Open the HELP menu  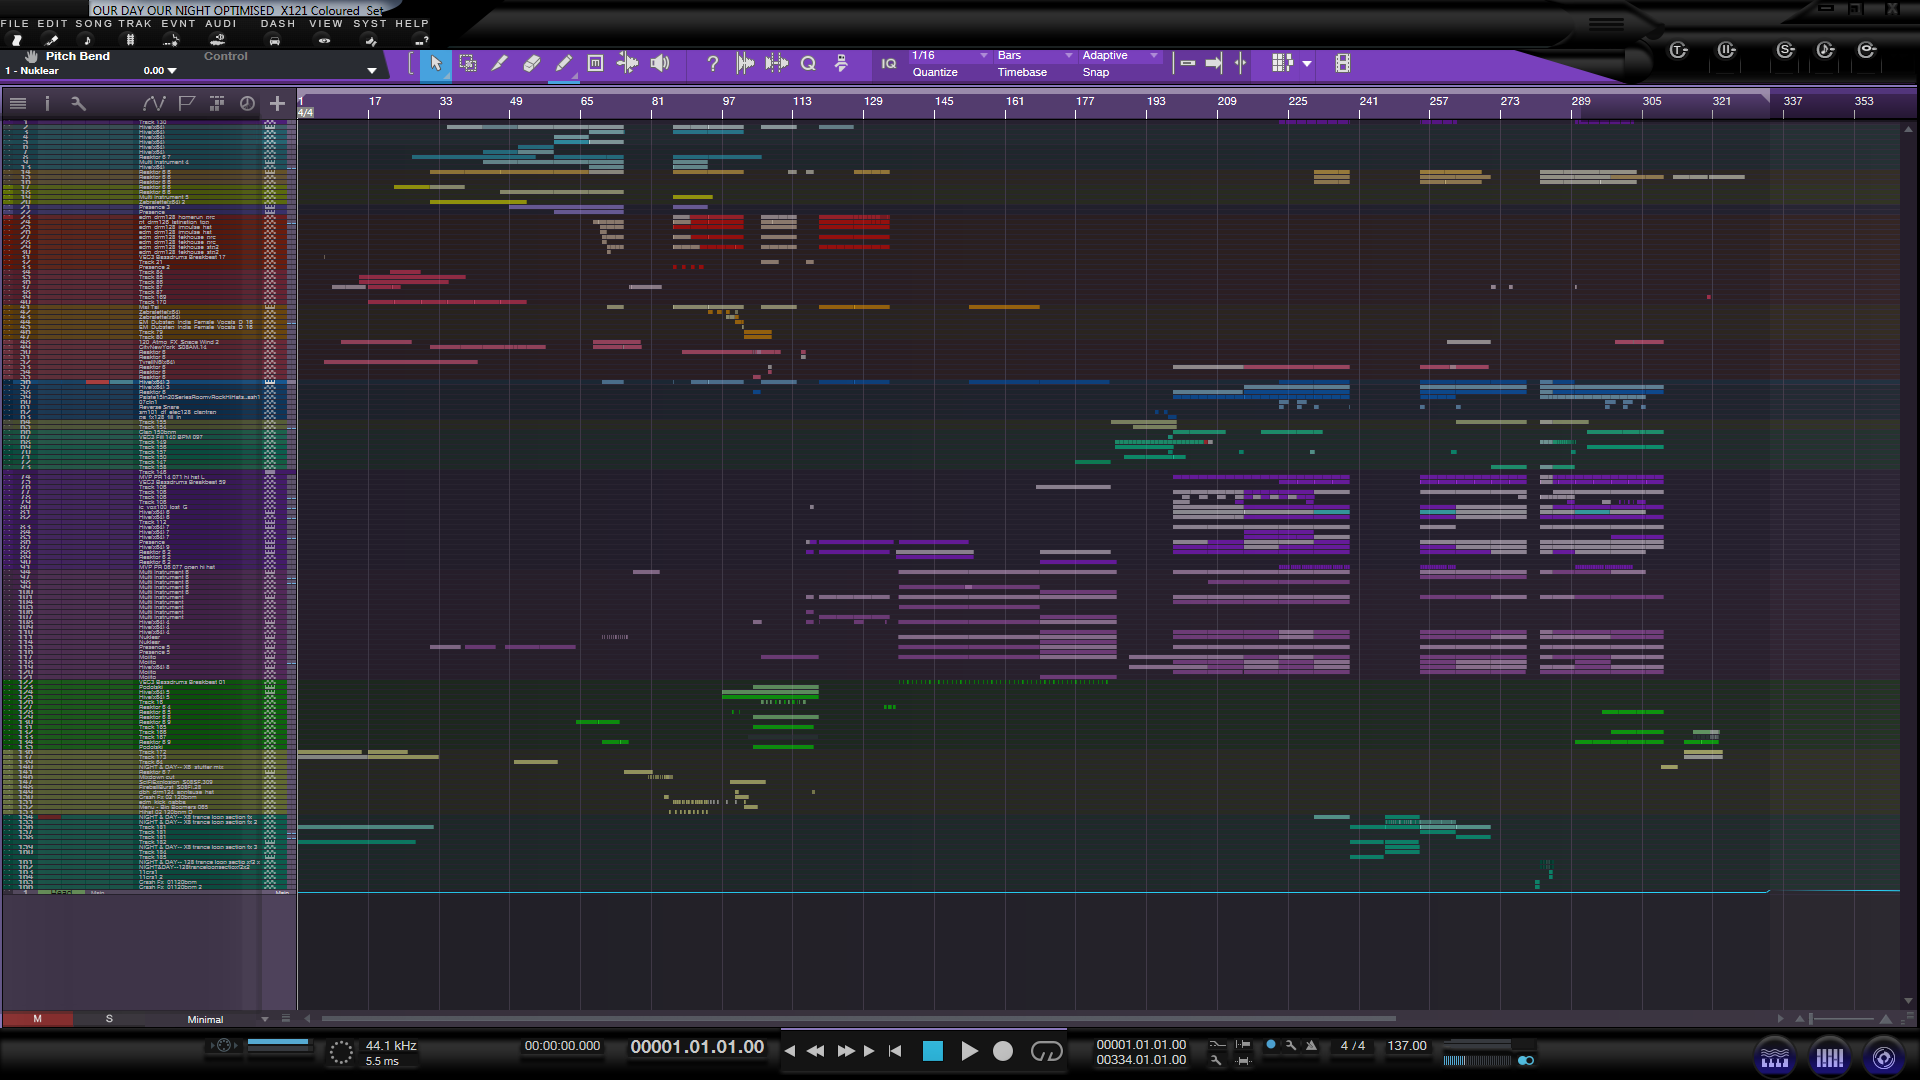[x=412, y=23]
